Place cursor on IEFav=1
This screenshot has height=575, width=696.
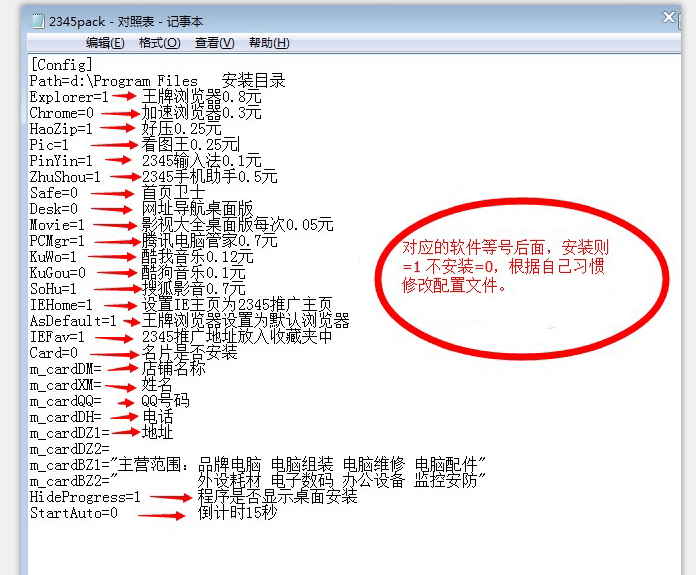point(57,337)
